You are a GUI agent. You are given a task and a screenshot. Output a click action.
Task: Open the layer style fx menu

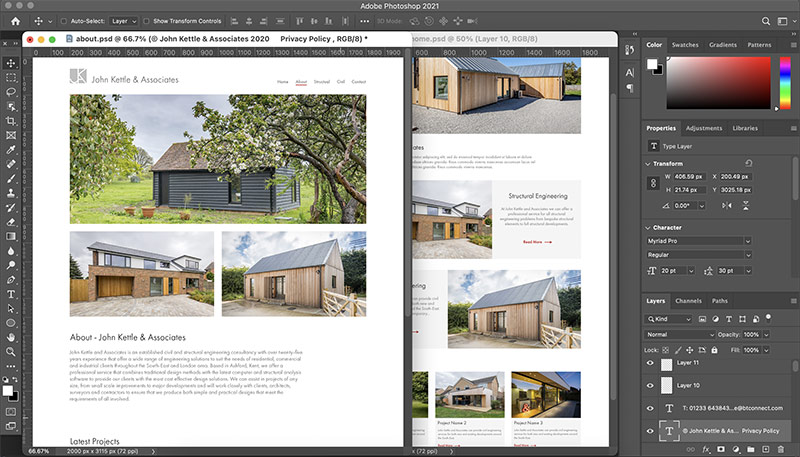click(x=706, y=449)
